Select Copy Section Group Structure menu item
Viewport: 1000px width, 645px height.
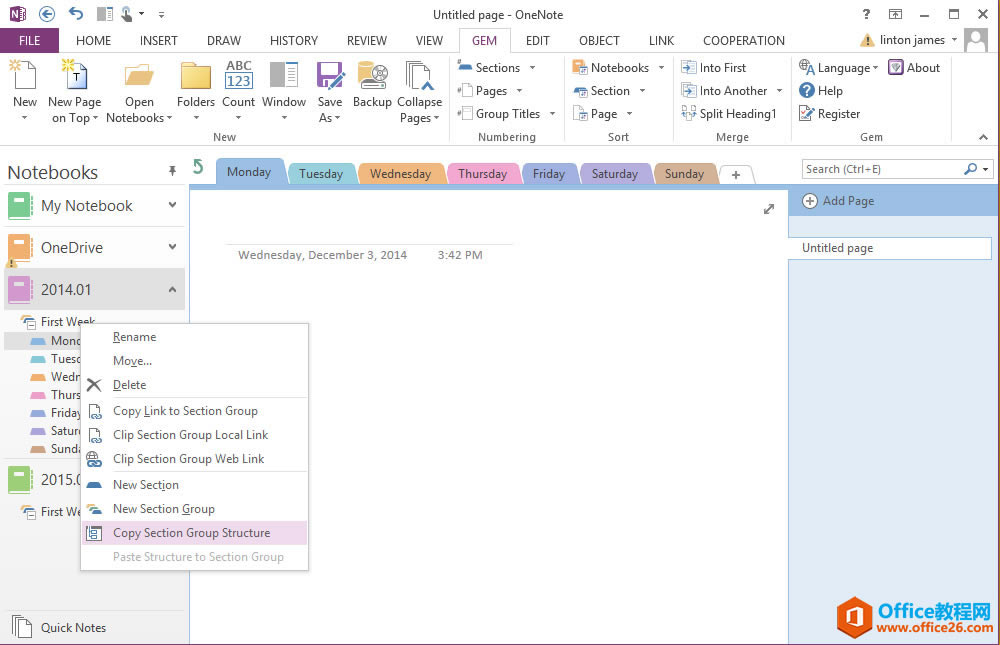click(x=191, y=533)
